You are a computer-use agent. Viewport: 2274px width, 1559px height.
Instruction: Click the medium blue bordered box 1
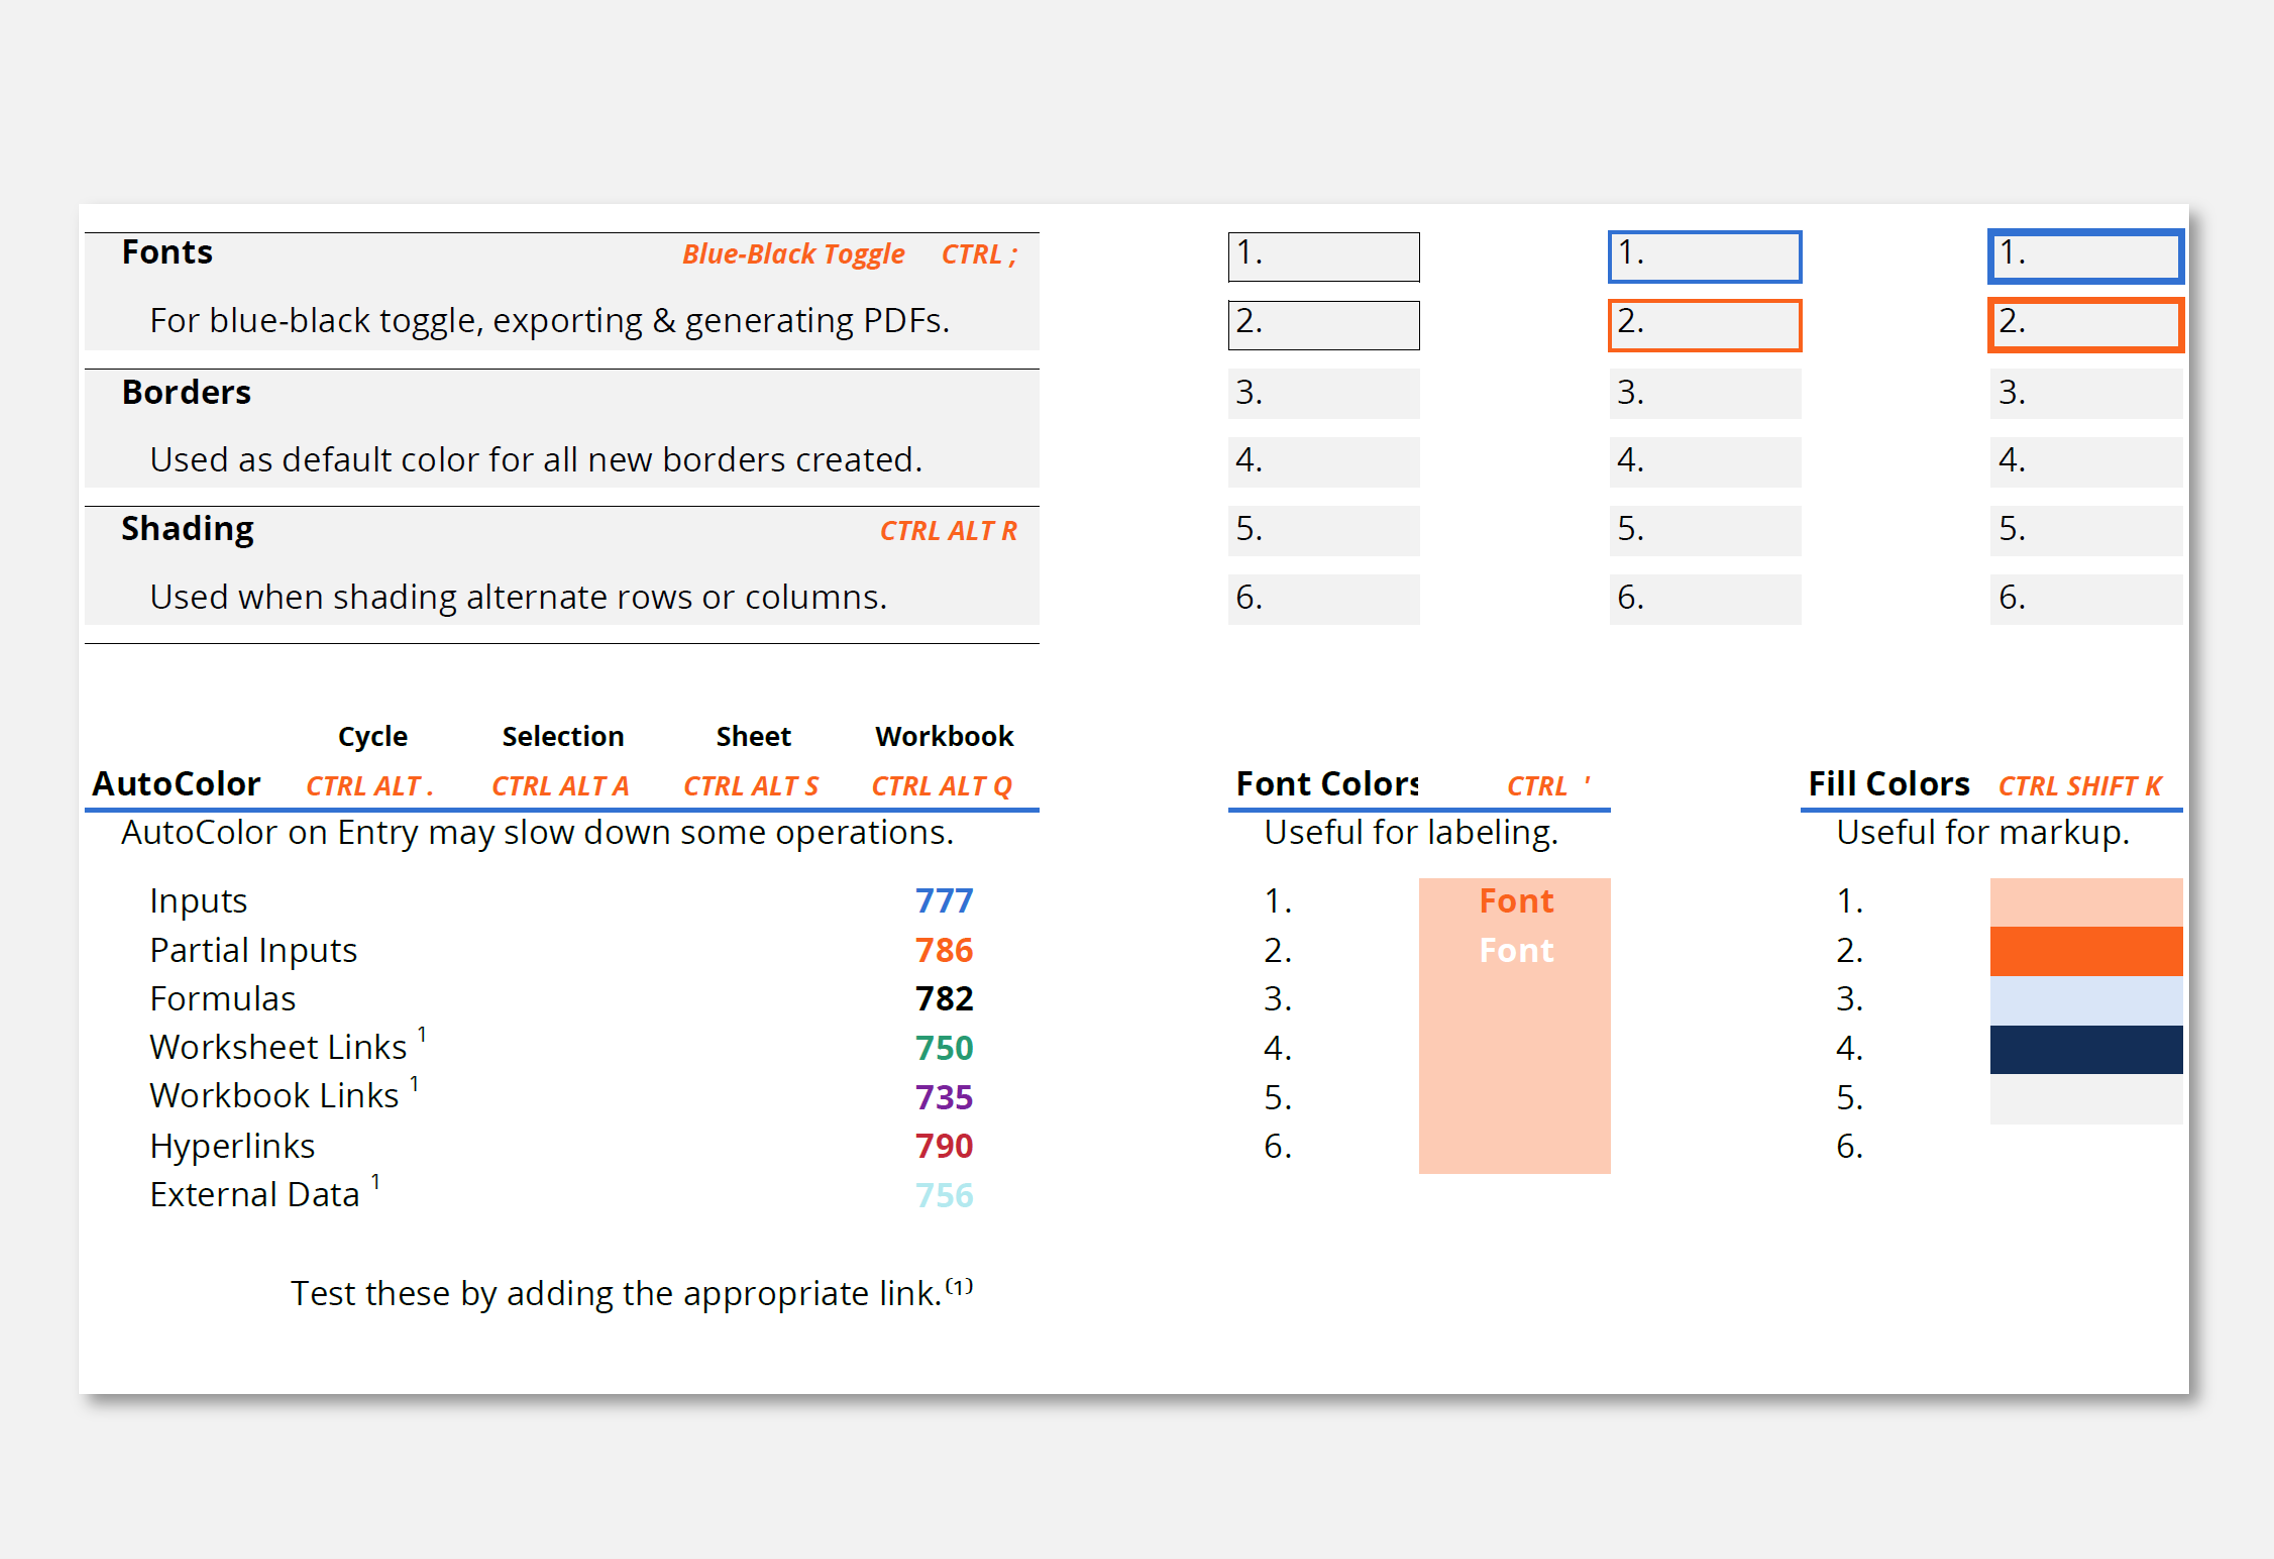pyautogui.click(x=1704, y=256)
